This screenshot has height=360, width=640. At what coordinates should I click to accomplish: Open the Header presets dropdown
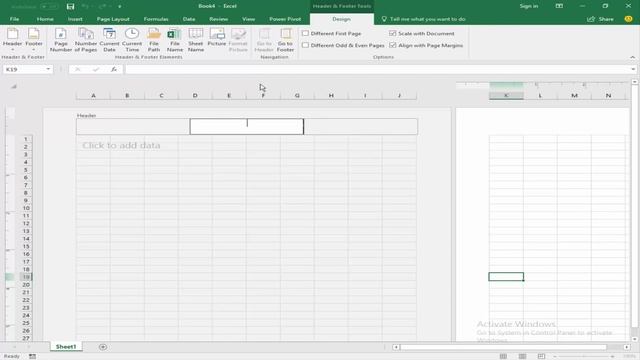coord(12,40)
